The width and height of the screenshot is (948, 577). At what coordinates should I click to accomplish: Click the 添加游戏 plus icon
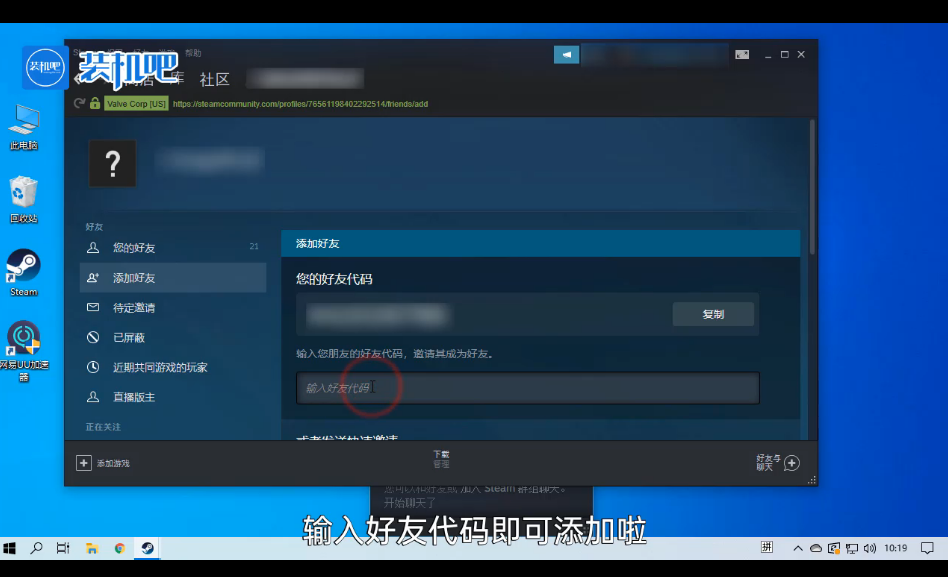[x=84, y=463]
